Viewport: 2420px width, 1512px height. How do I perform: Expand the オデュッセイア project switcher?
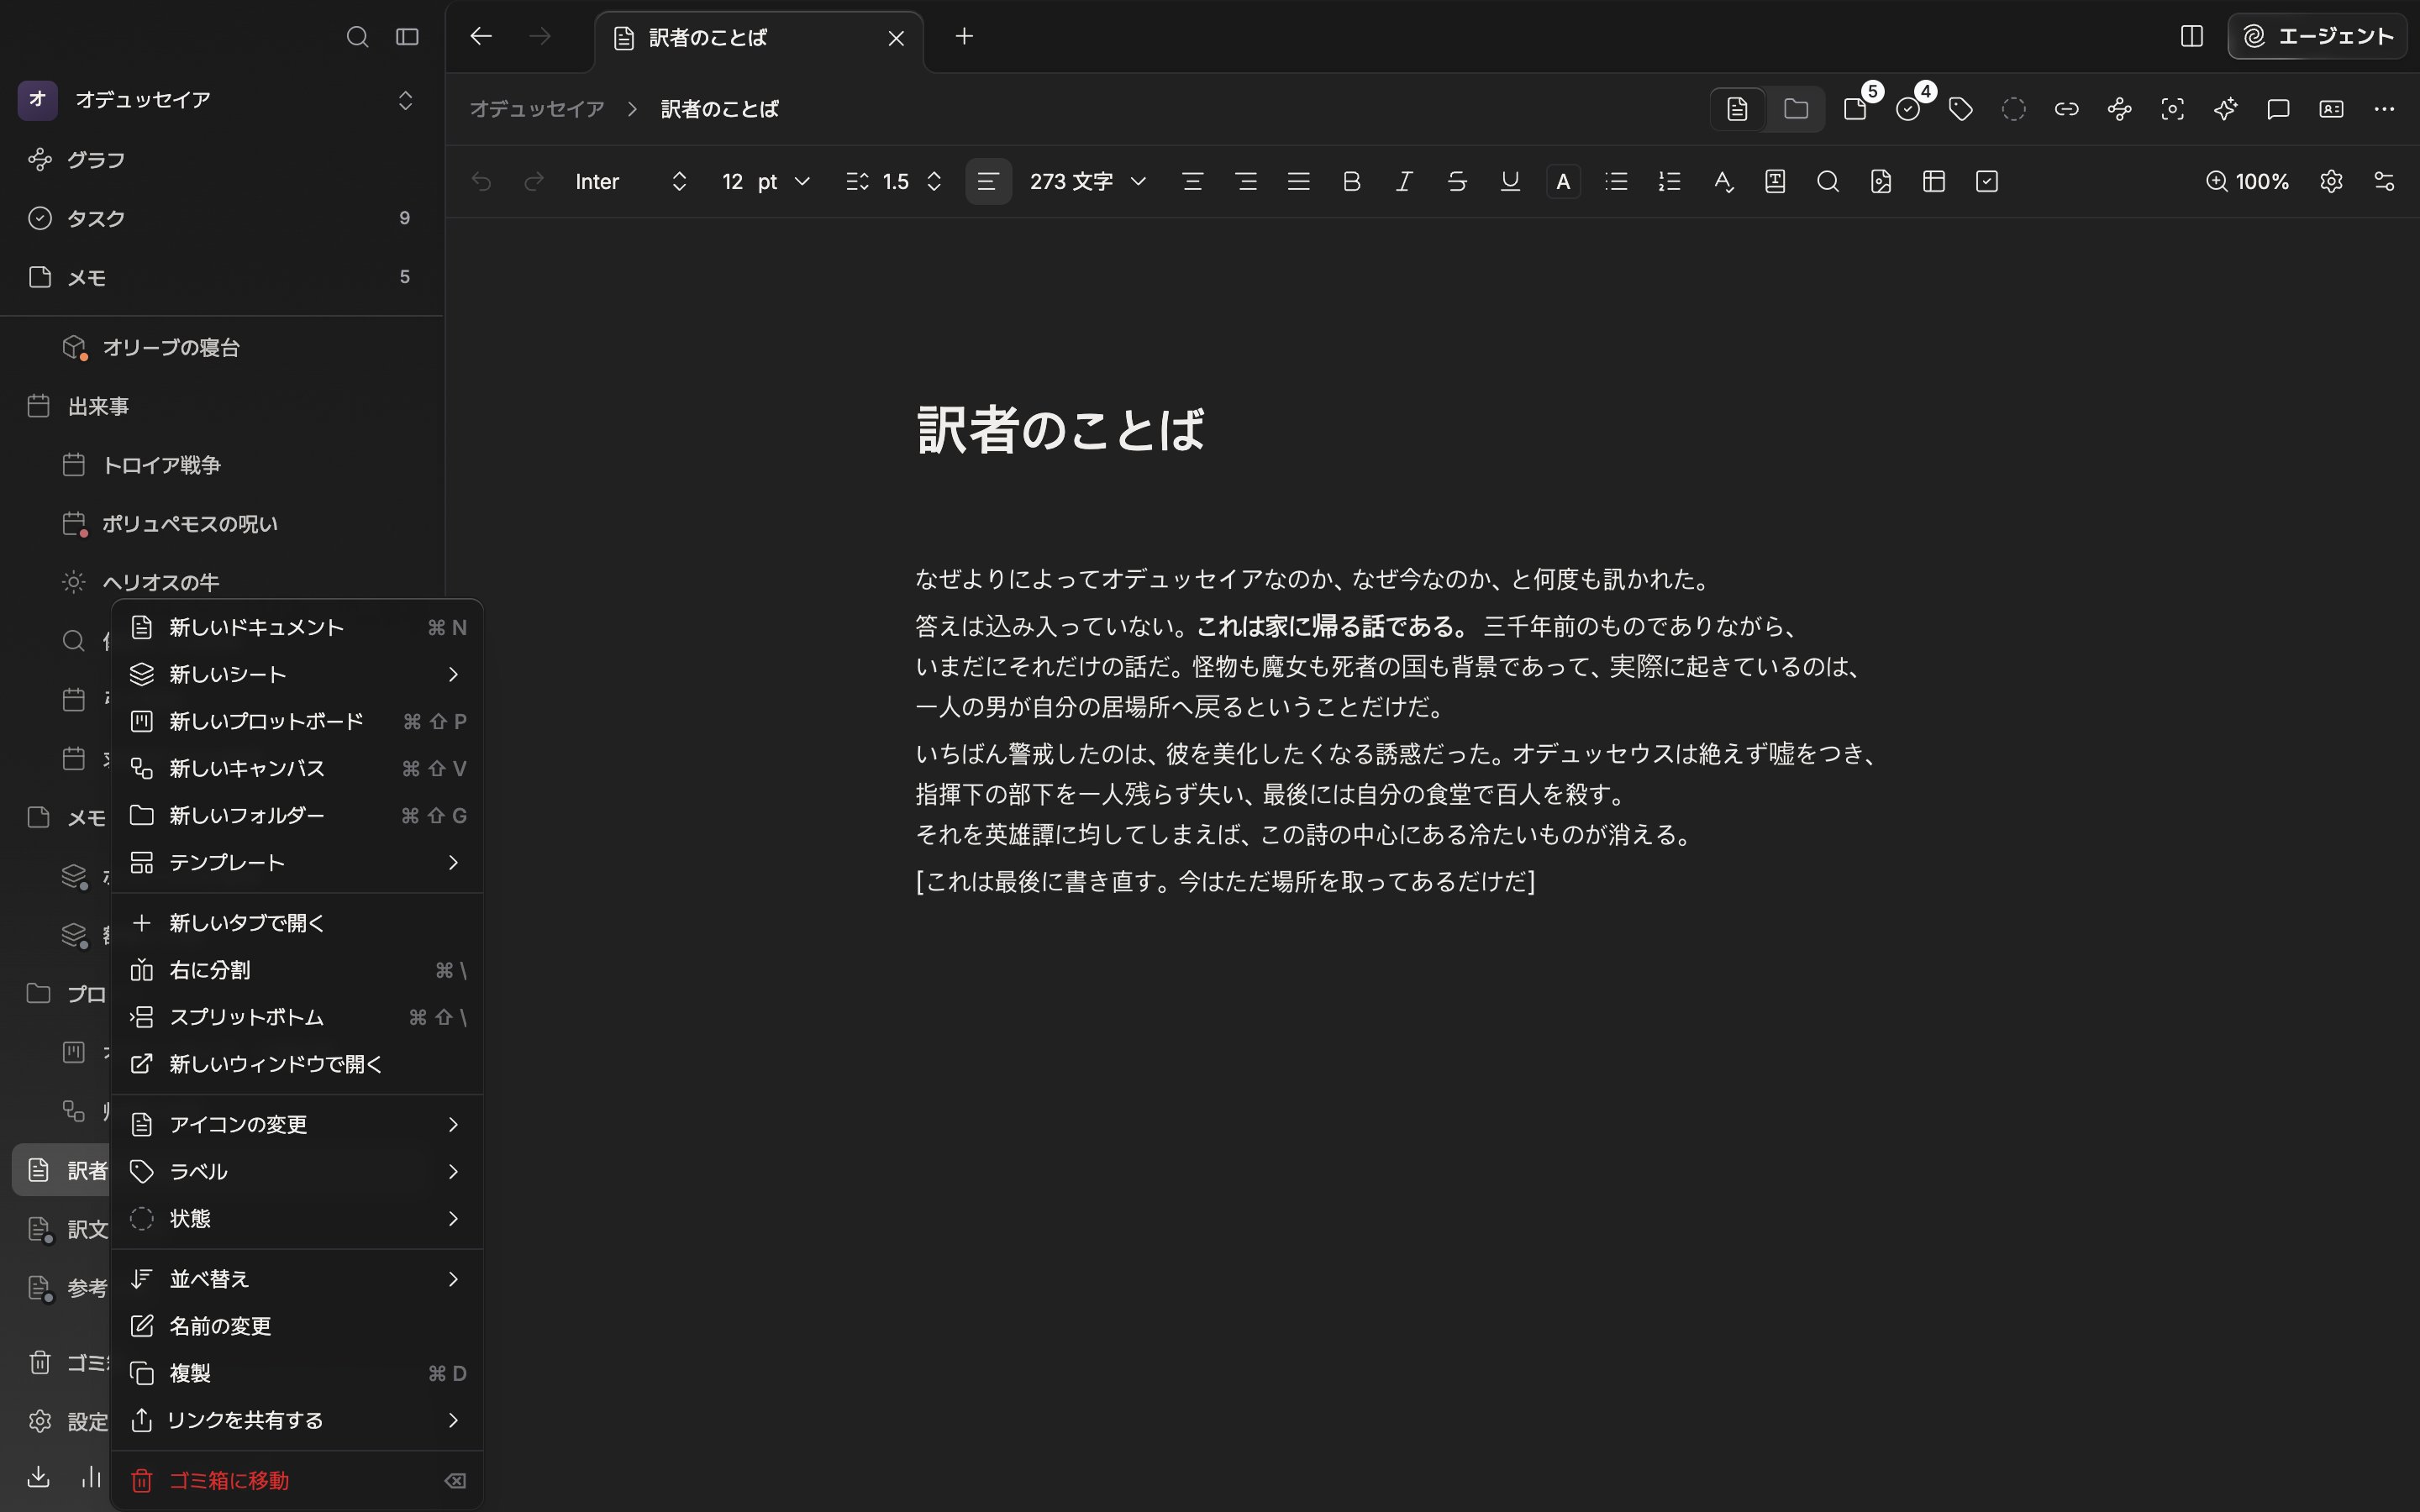click(x=405, y=100)
